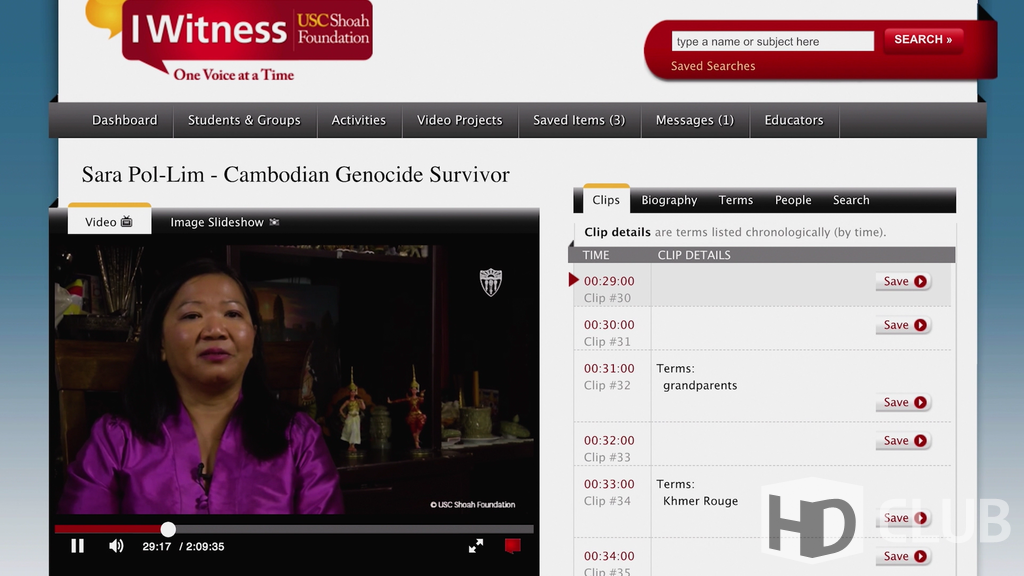
Task: Enter fullscreen mode with expand arrows icon
Action: tap(475, 546)
